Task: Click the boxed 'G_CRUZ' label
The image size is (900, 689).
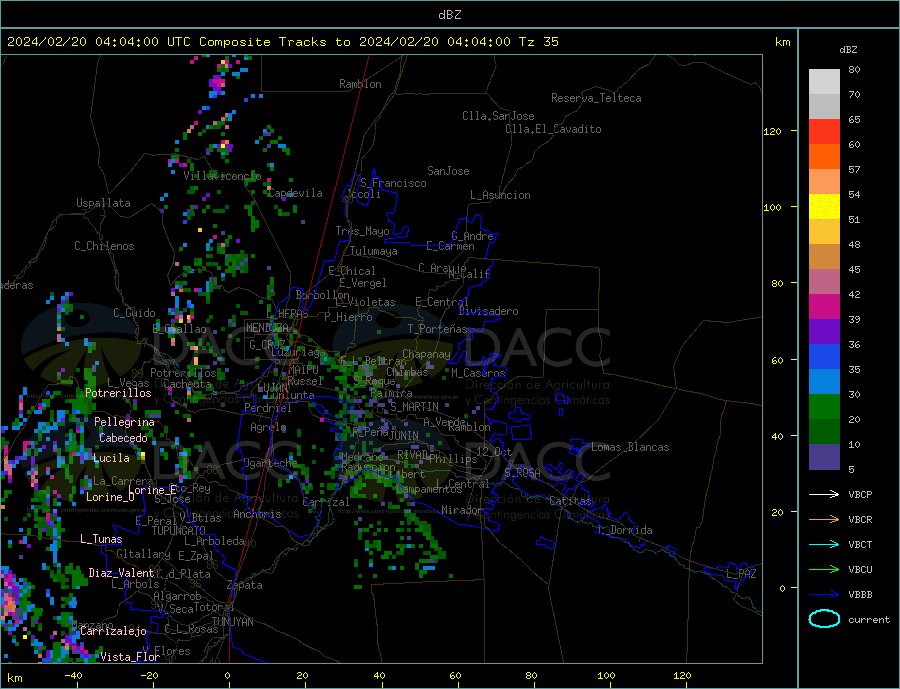Action: (x=267, y=345)
